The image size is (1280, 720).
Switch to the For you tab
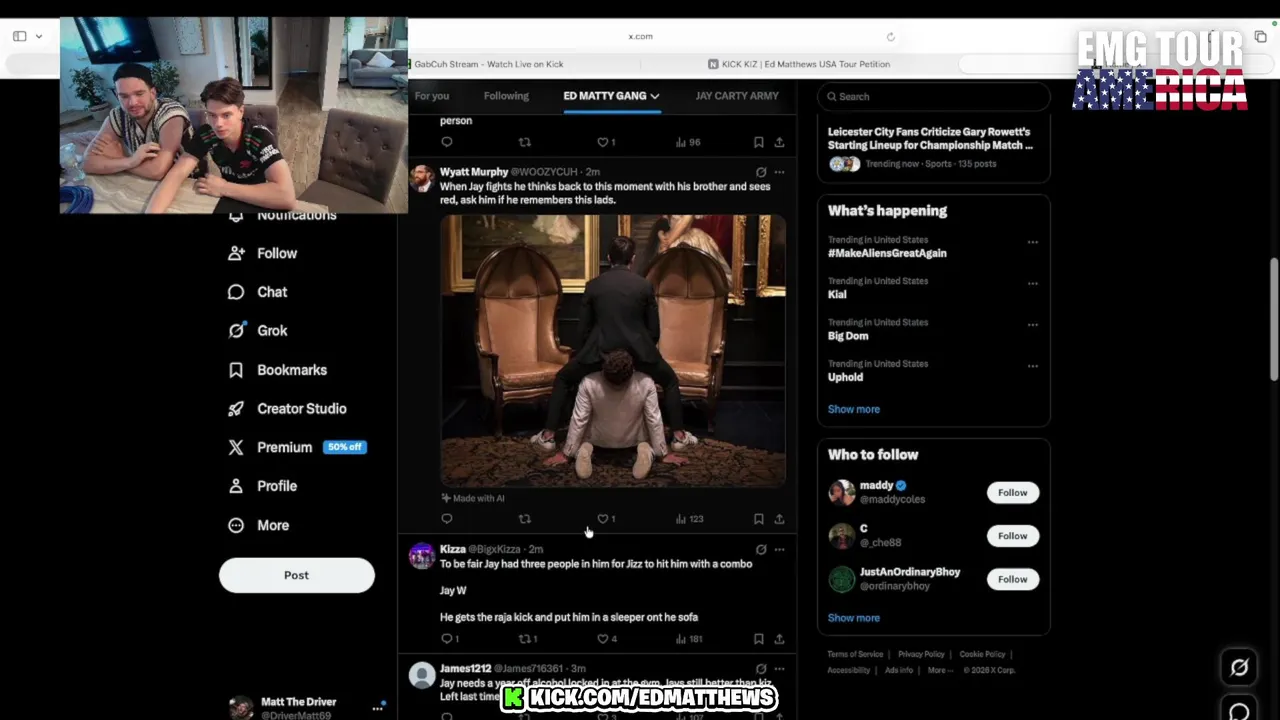pos(432,96)
